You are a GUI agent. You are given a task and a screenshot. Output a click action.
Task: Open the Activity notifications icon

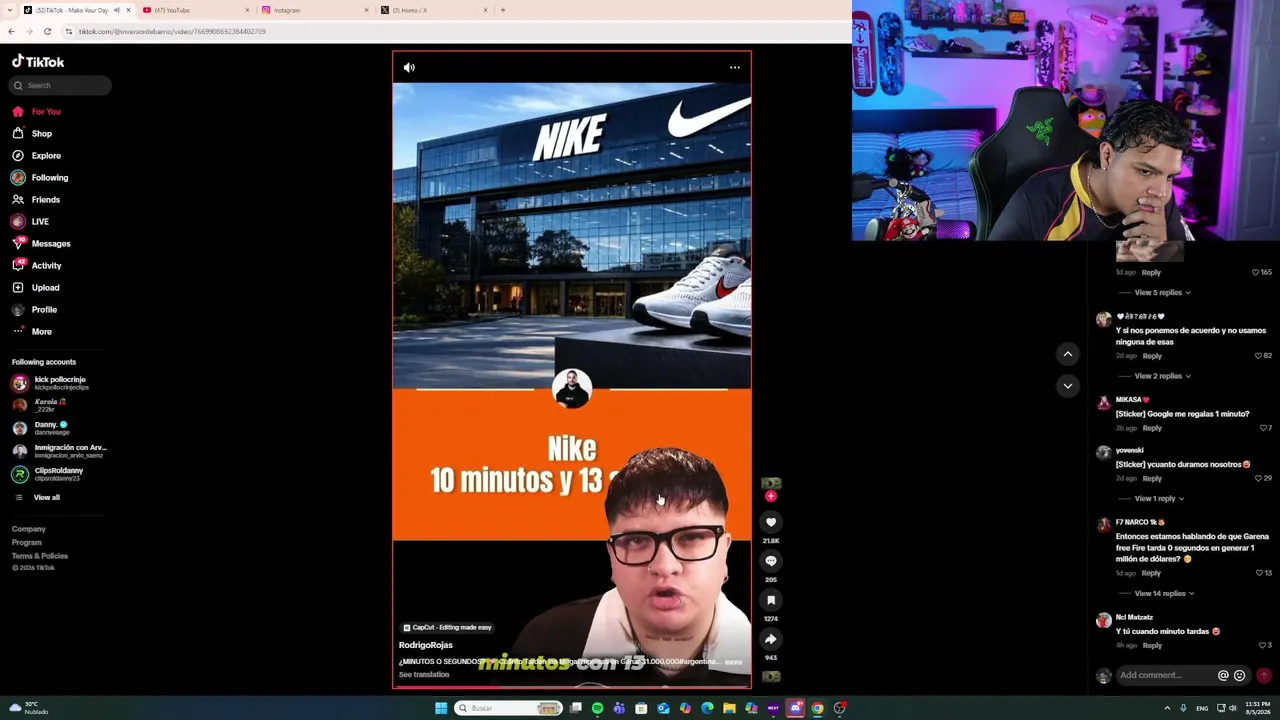(18, 265)
